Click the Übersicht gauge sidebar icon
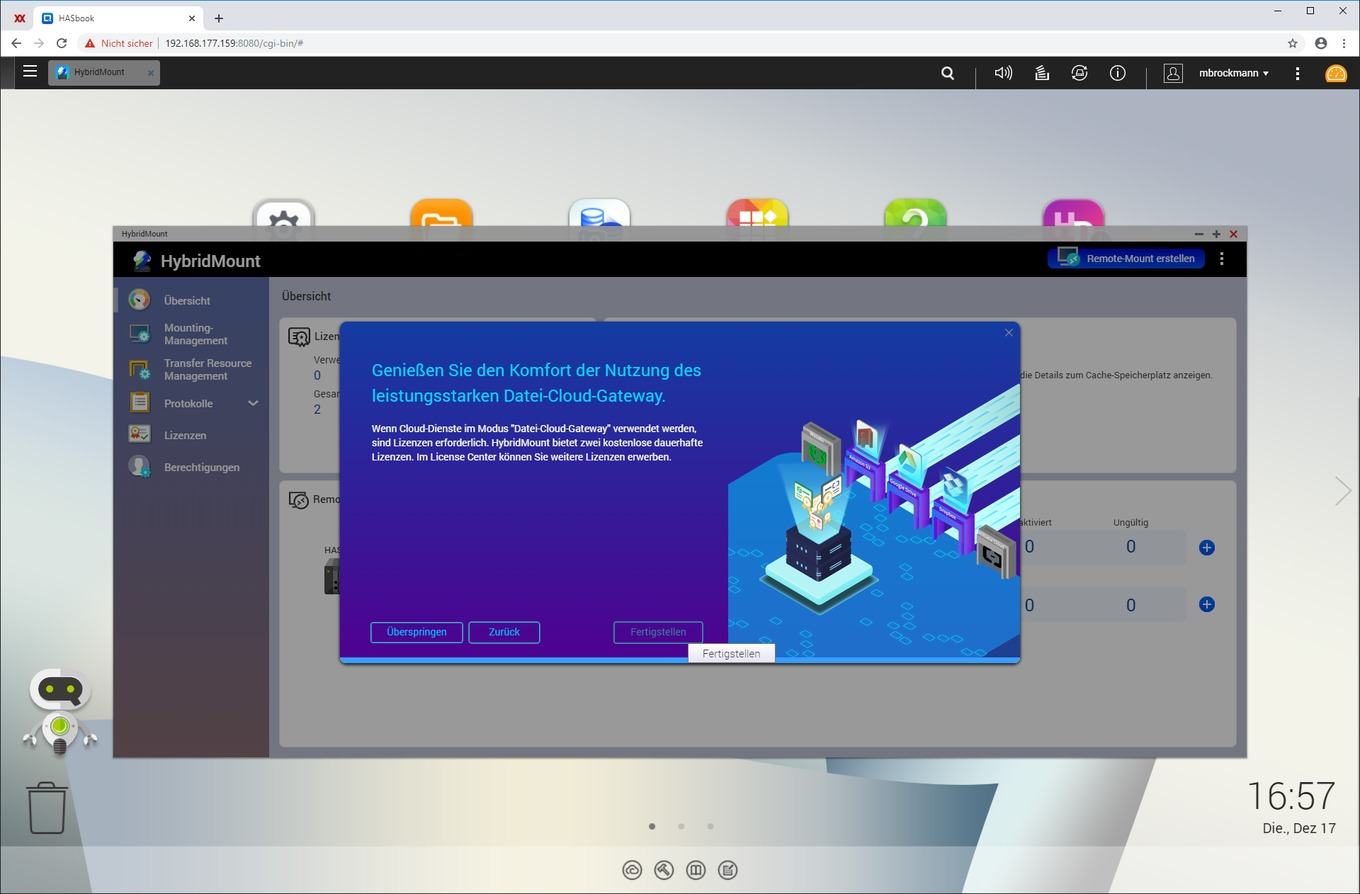This screenshot has height=894, width=1360. tap(139, 299)
